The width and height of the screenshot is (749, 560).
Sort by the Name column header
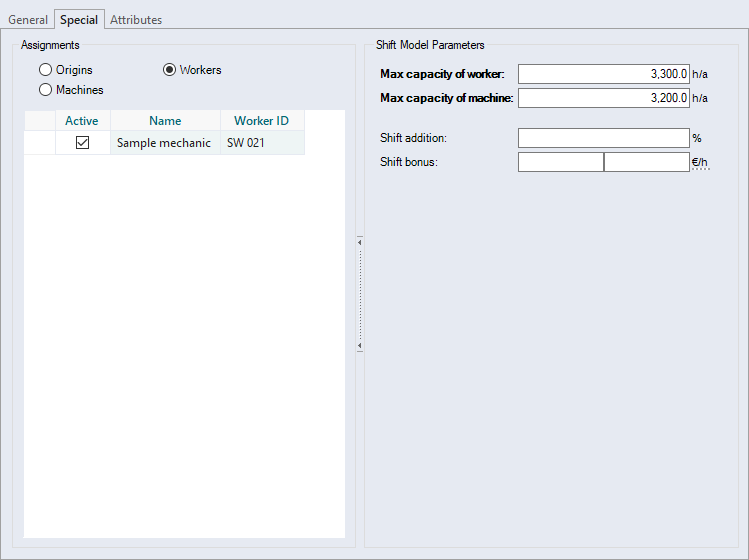[165, 121]
